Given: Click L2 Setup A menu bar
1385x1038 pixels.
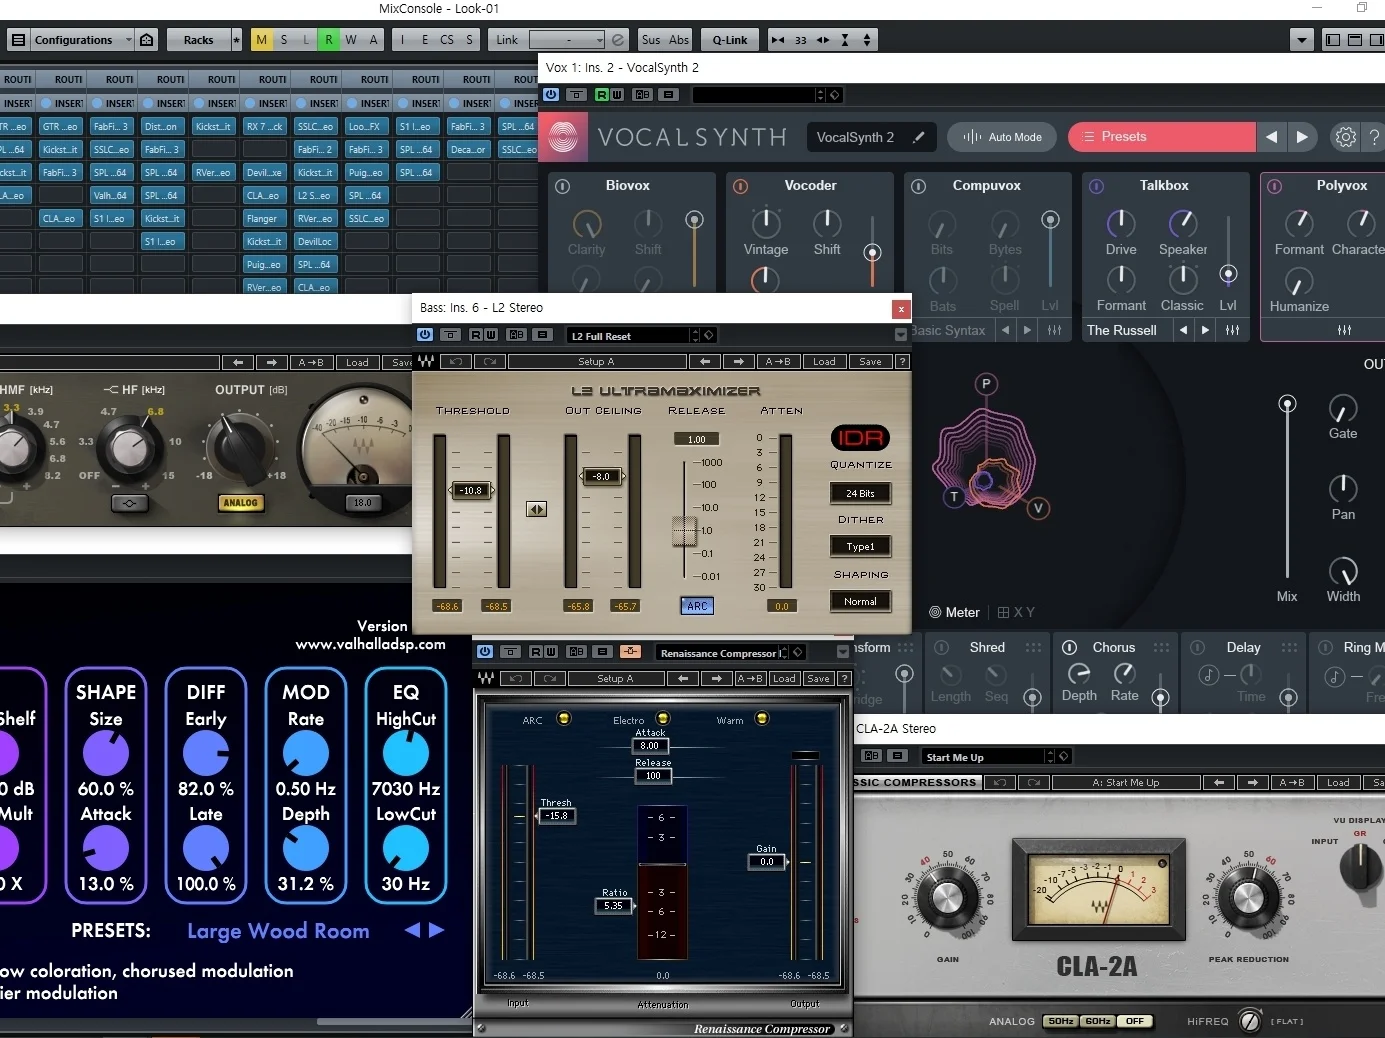Looking at the screenshot, I should [596, 361].
